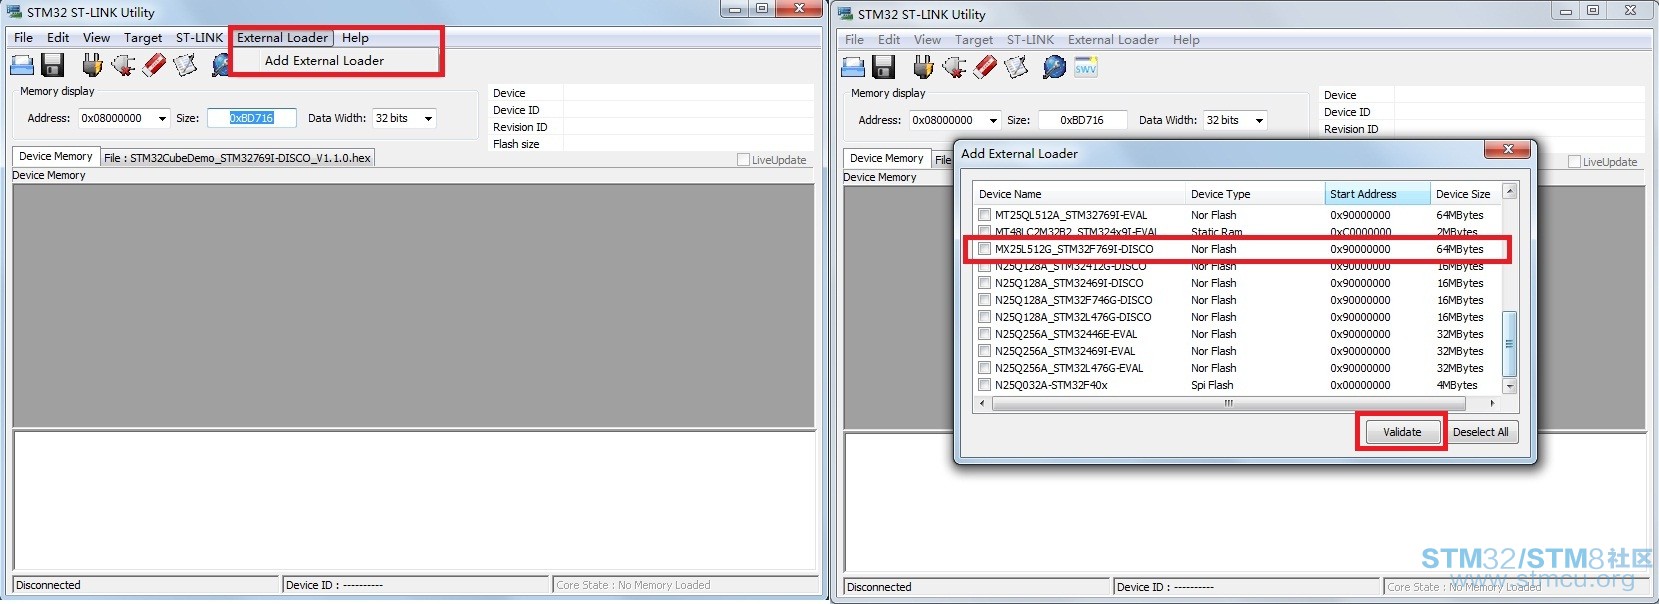Click Disconnect icon in right window
Viewport: 1659px width, 604px height.
954,67
